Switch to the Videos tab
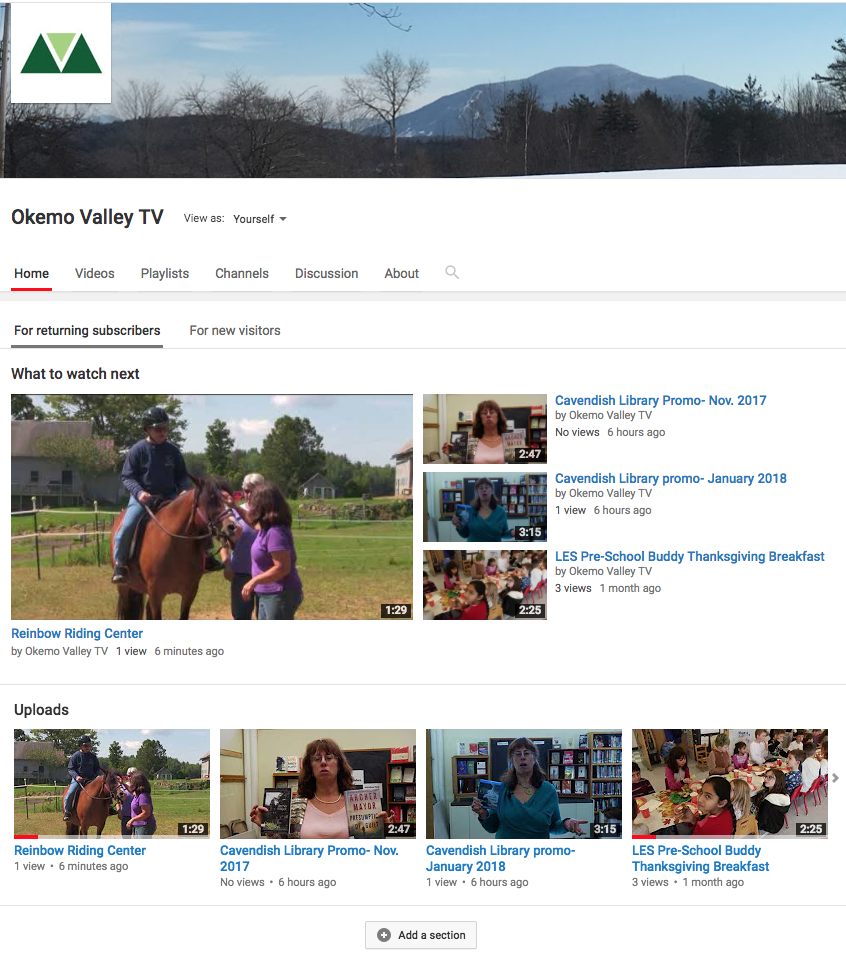Image resolution: width=846 pixels, height=974 pixels. [x=95, y=273]
